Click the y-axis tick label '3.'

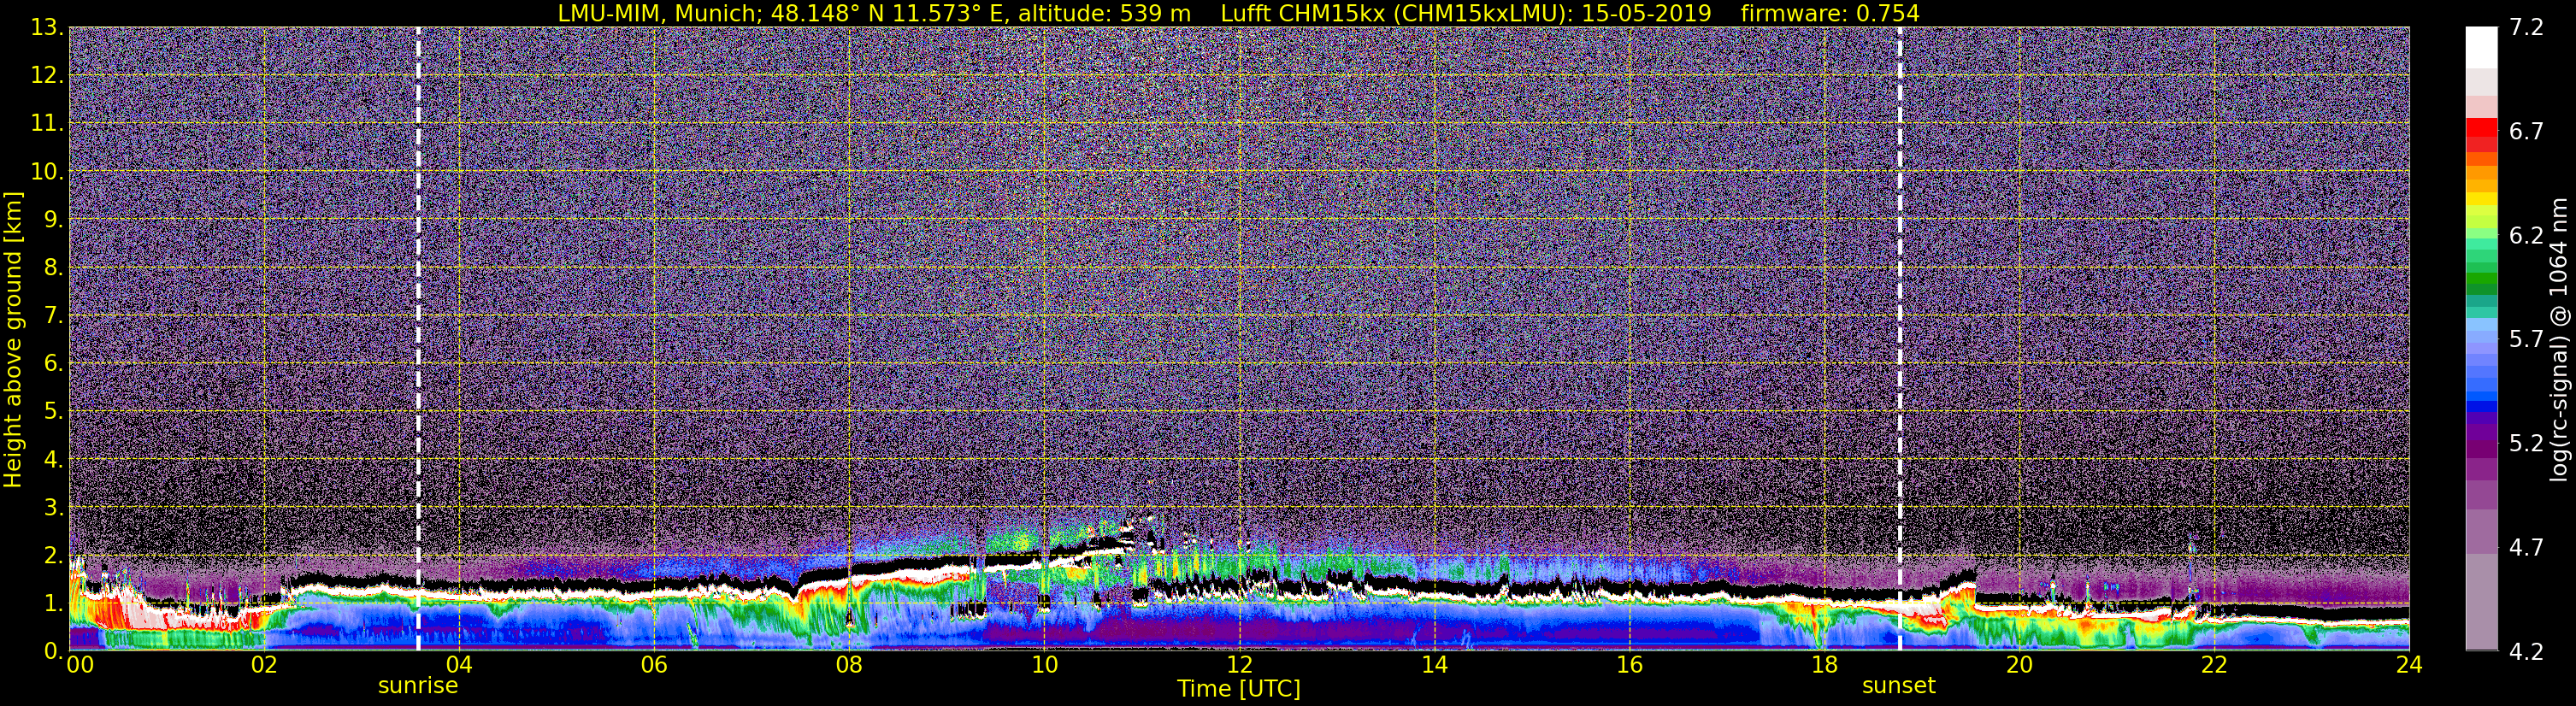point(53,507)
